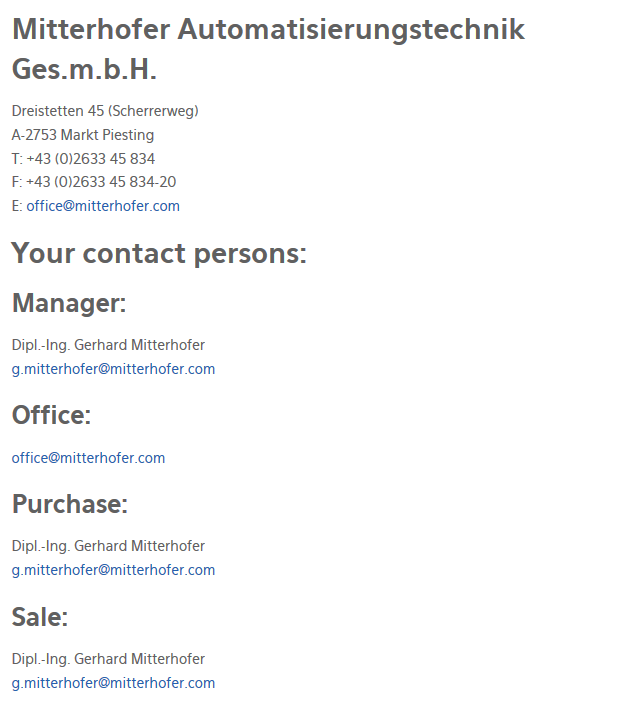This screenshot has height=717, width=622.
Task: Click the telephone number line starting "T:"
Action: 83,159
